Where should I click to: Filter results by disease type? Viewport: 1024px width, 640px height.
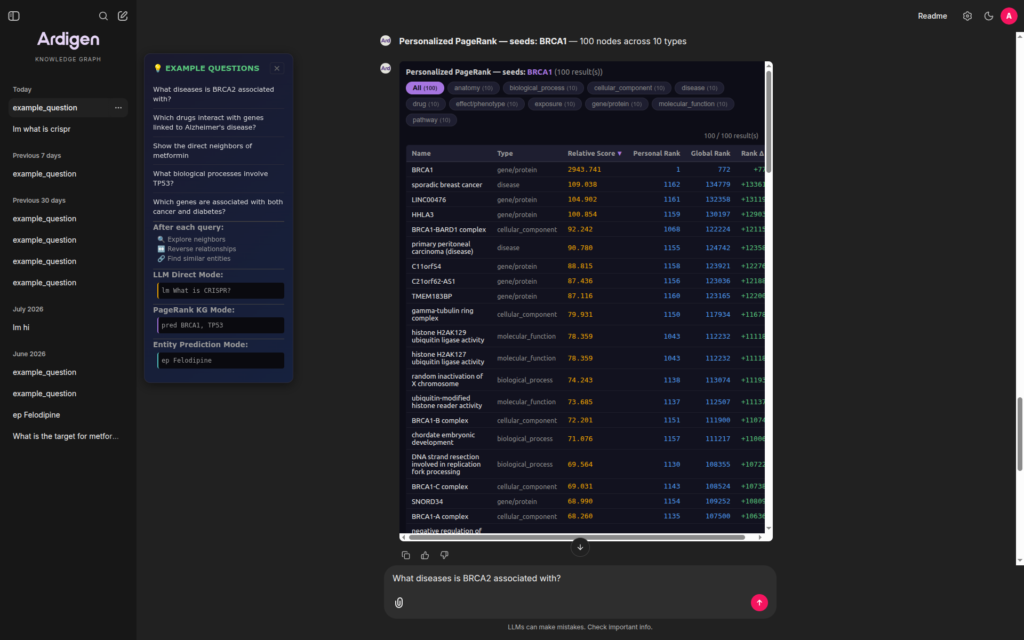click(x=699, y=88)
